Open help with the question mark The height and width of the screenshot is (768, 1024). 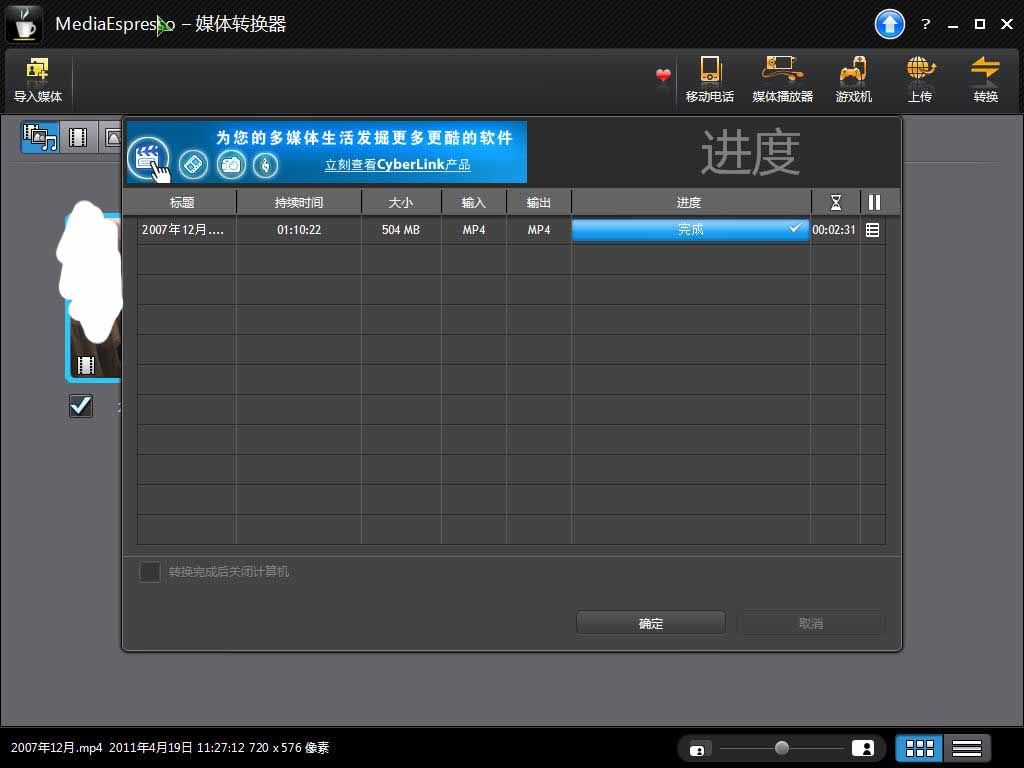coord(925,24)
